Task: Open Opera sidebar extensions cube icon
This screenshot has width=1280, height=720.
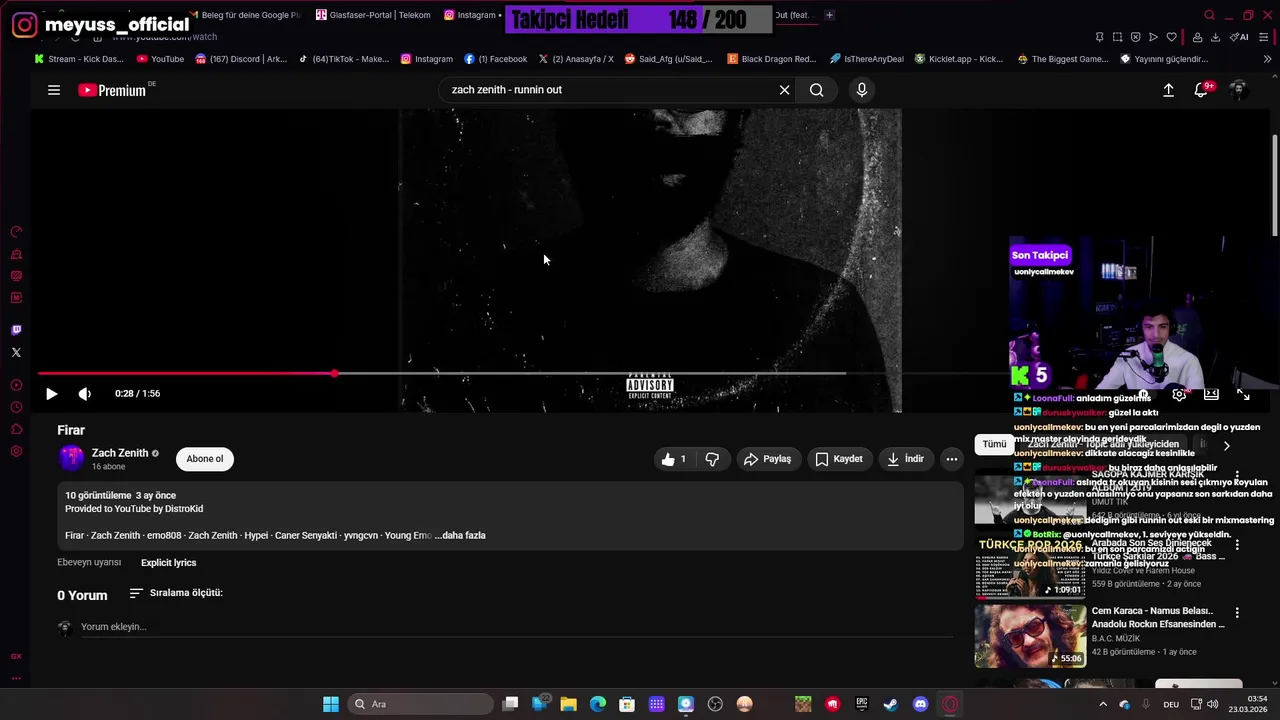Action: click(16, 429)
